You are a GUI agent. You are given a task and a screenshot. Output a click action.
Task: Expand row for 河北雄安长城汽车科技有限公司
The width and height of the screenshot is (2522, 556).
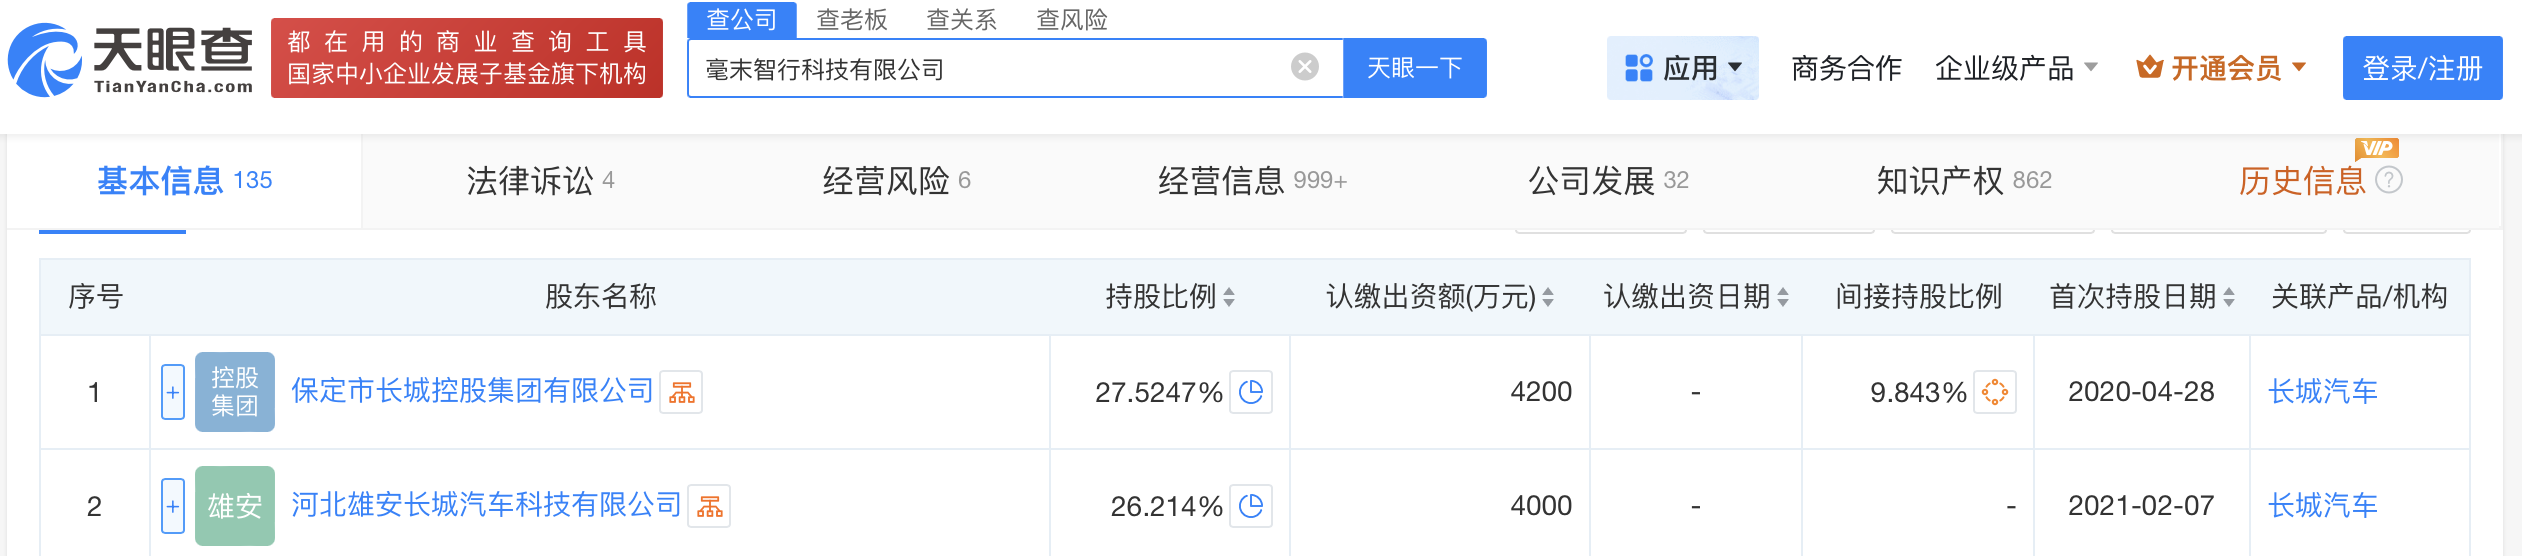[x=173, y=506]
